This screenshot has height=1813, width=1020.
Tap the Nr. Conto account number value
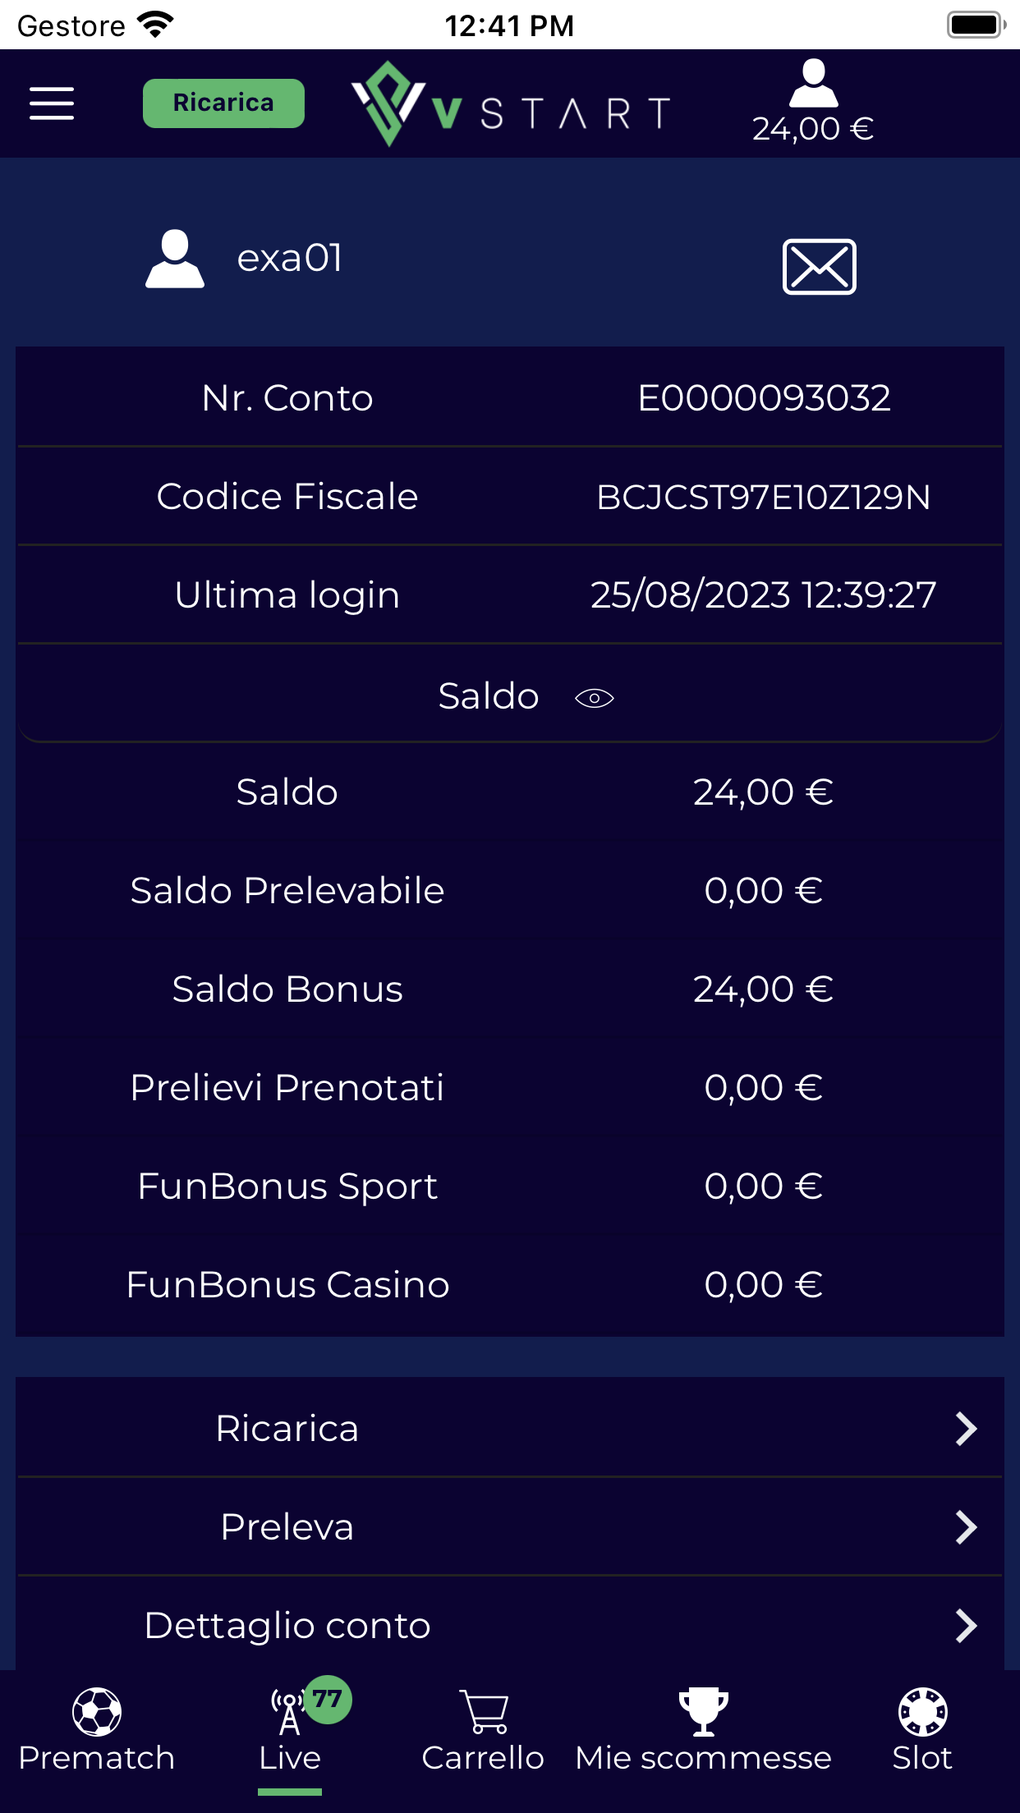(764, 398)
